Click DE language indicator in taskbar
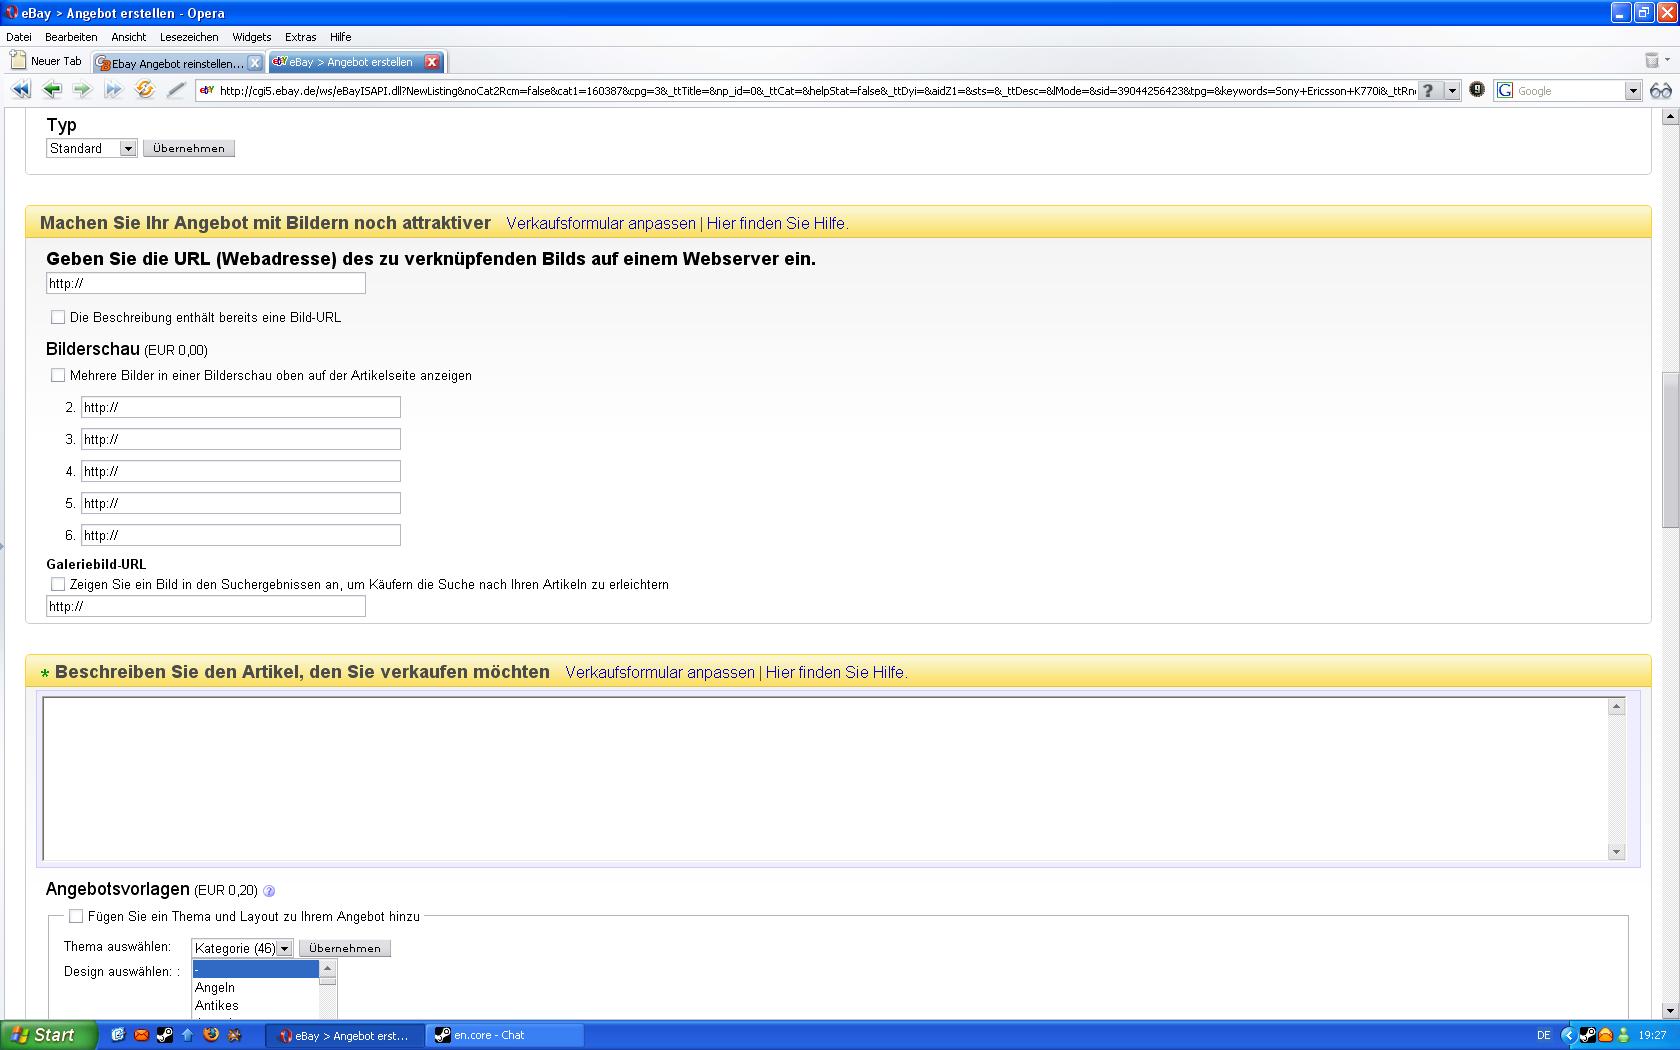The width and height of the screenshot is (1680, 1050). 1544,1035
